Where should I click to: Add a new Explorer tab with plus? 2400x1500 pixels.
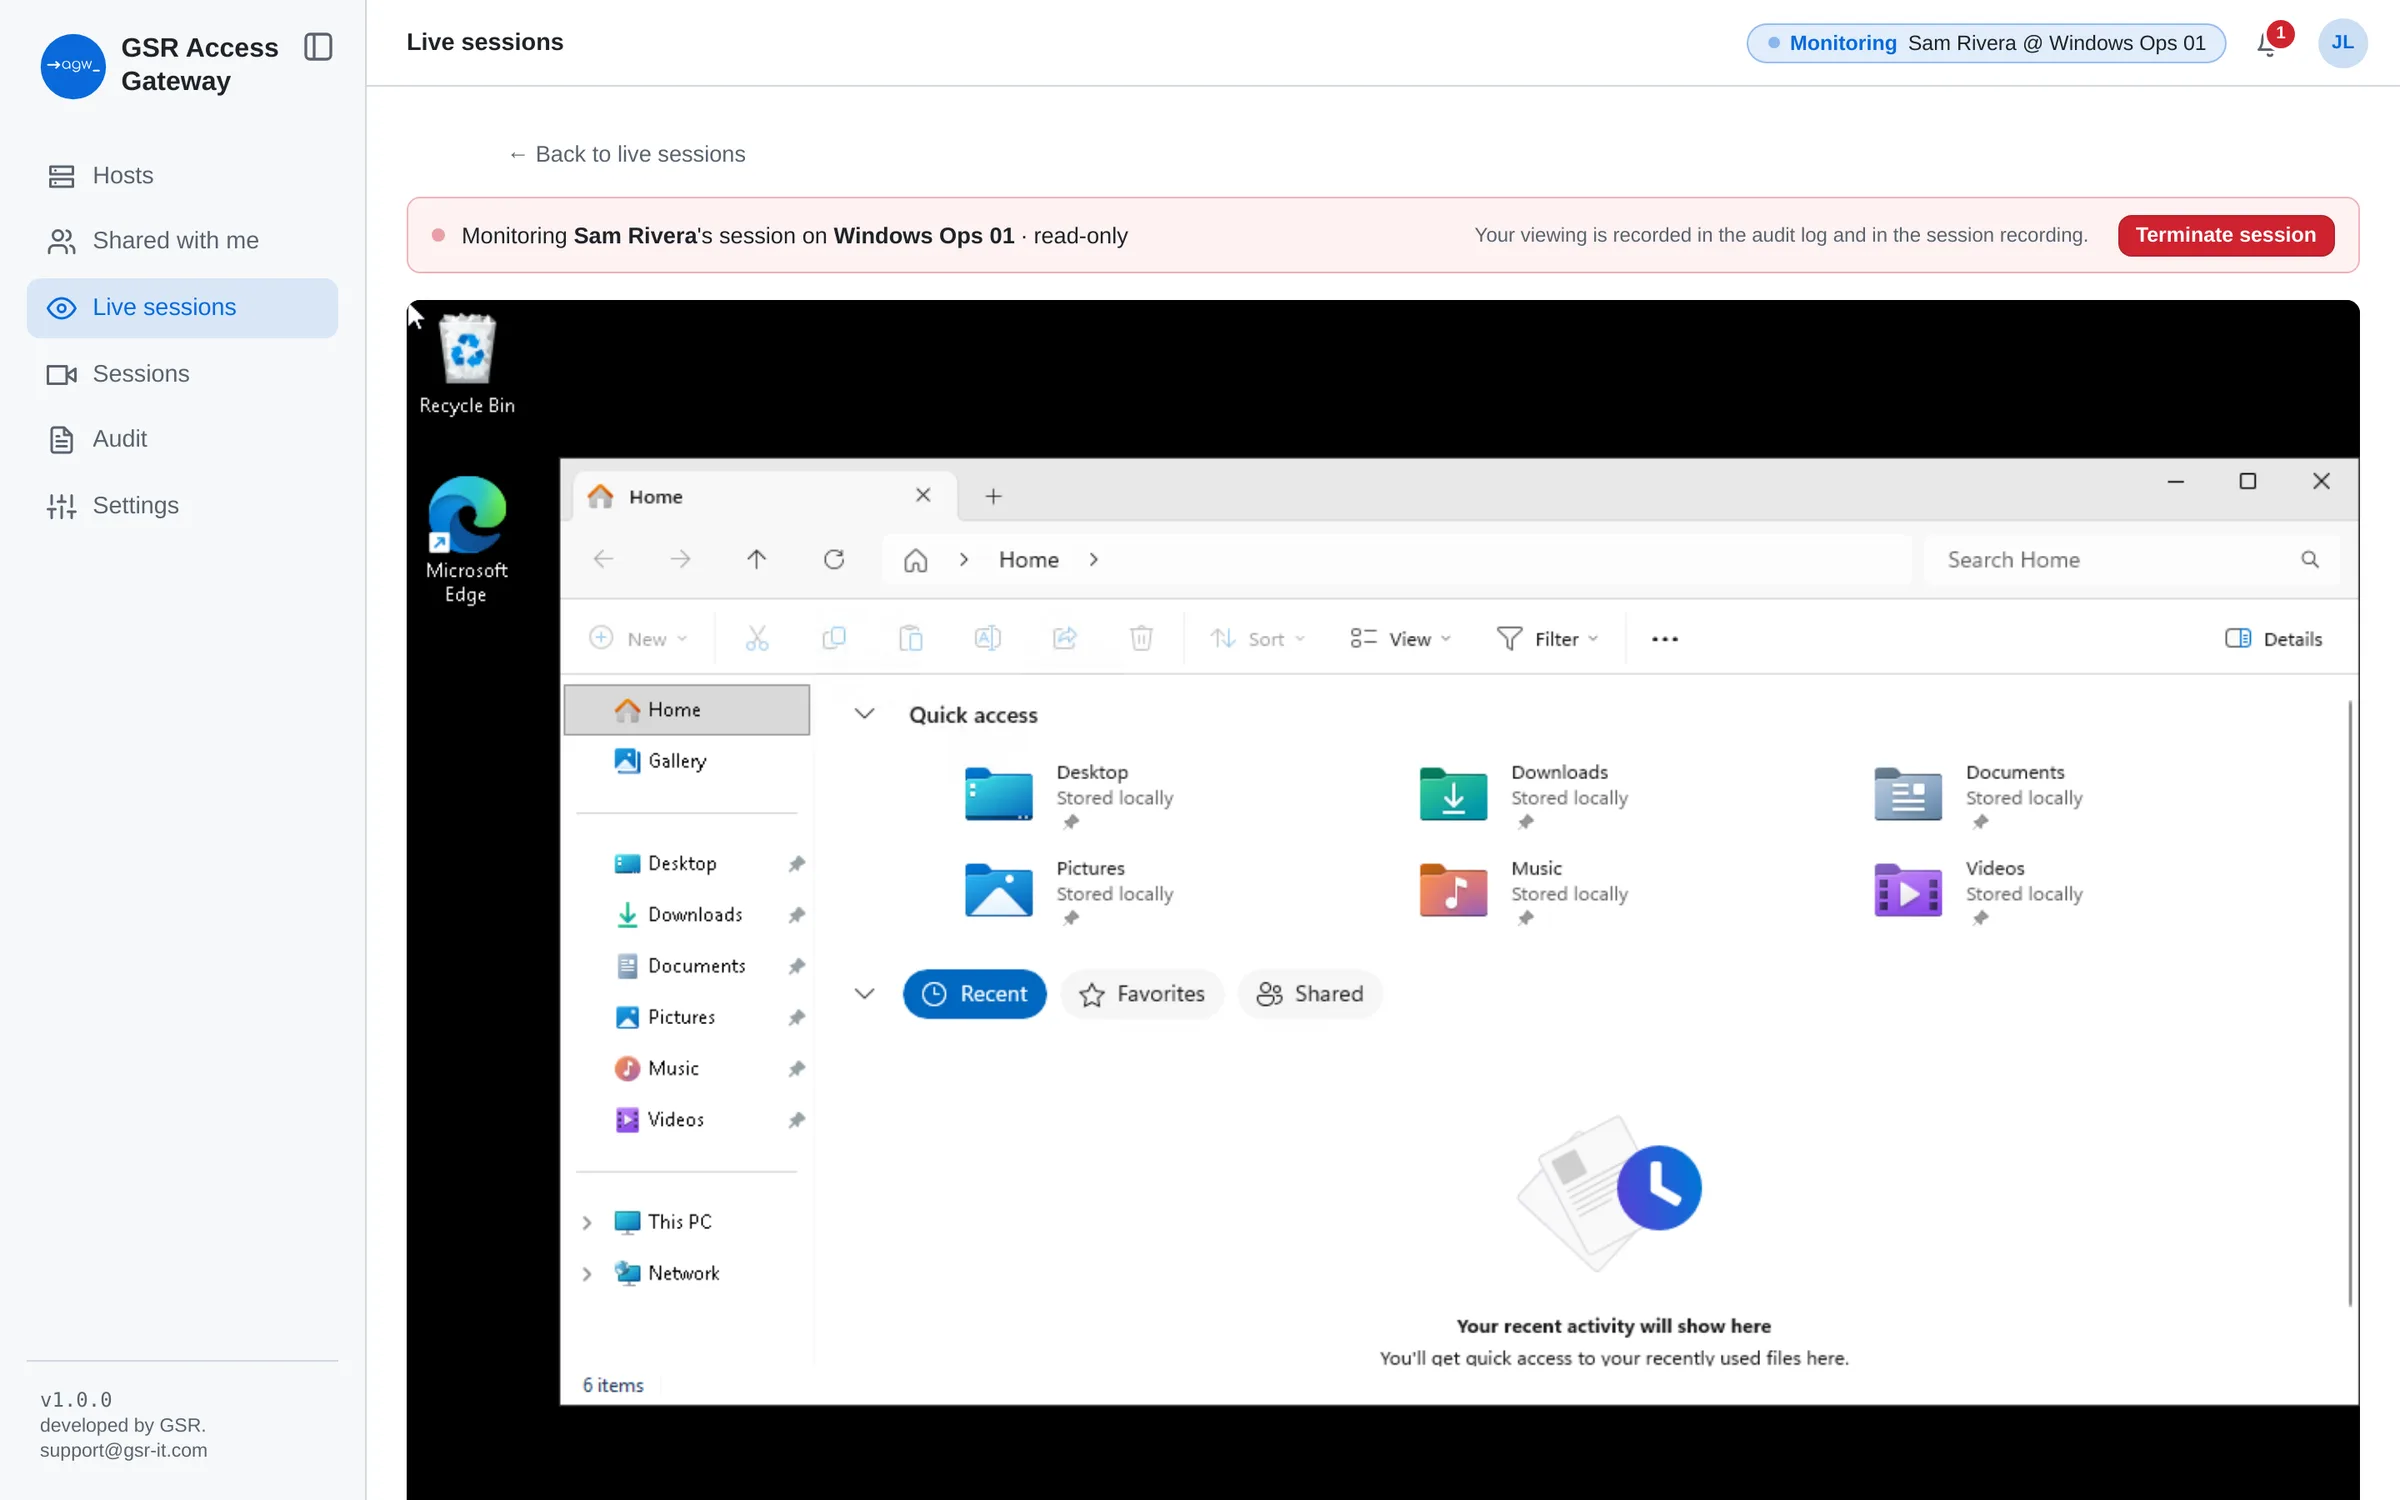993,496
